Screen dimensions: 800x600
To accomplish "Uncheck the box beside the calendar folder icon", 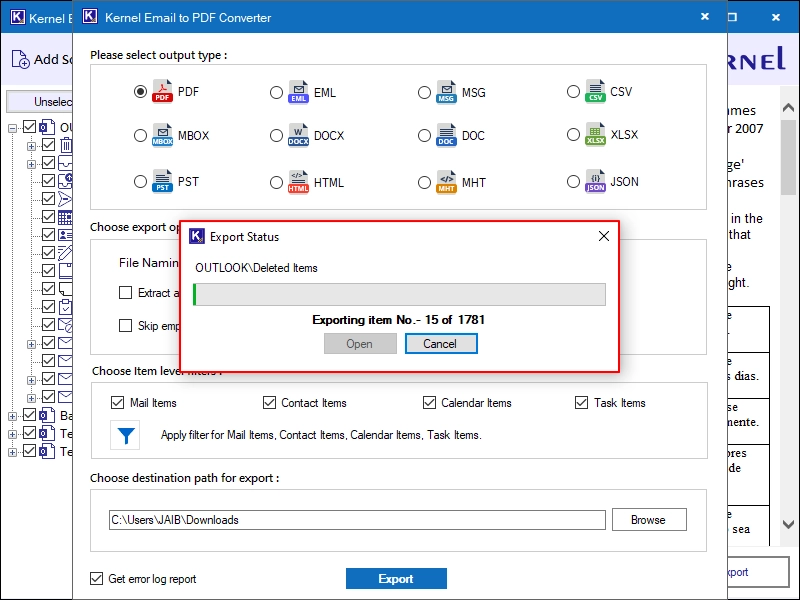I will (x=48, y=217).
